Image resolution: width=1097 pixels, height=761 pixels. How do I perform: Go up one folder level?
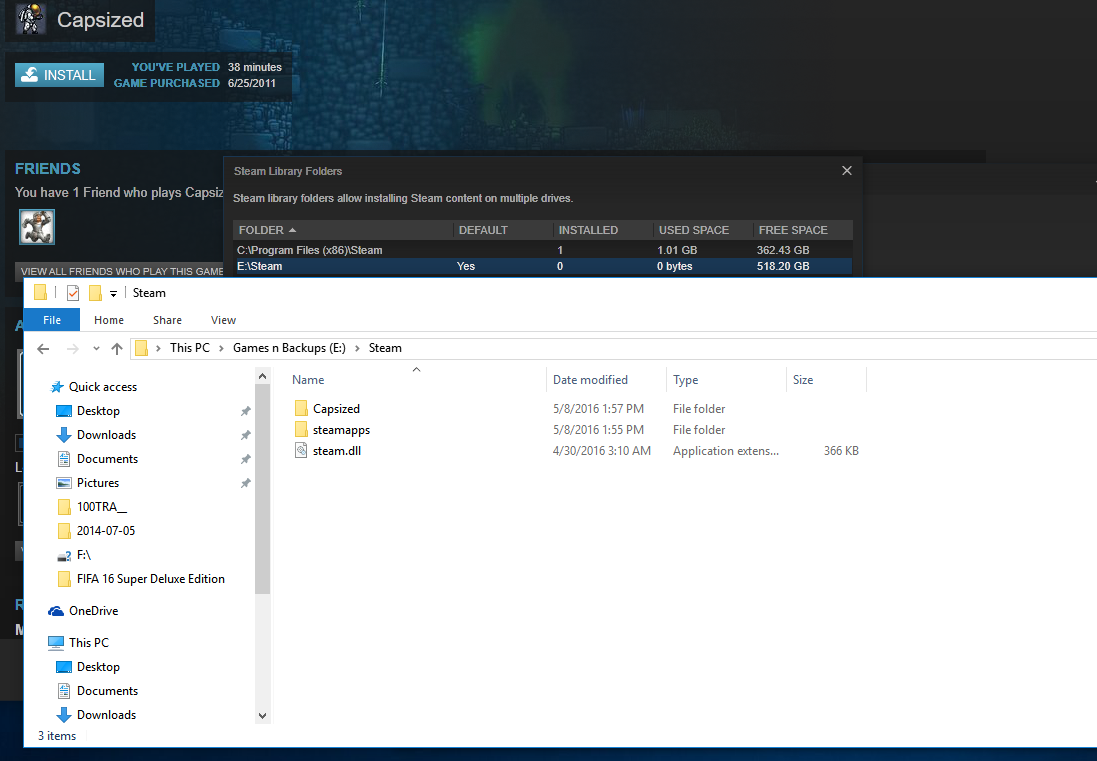click(x=117, y=348)
